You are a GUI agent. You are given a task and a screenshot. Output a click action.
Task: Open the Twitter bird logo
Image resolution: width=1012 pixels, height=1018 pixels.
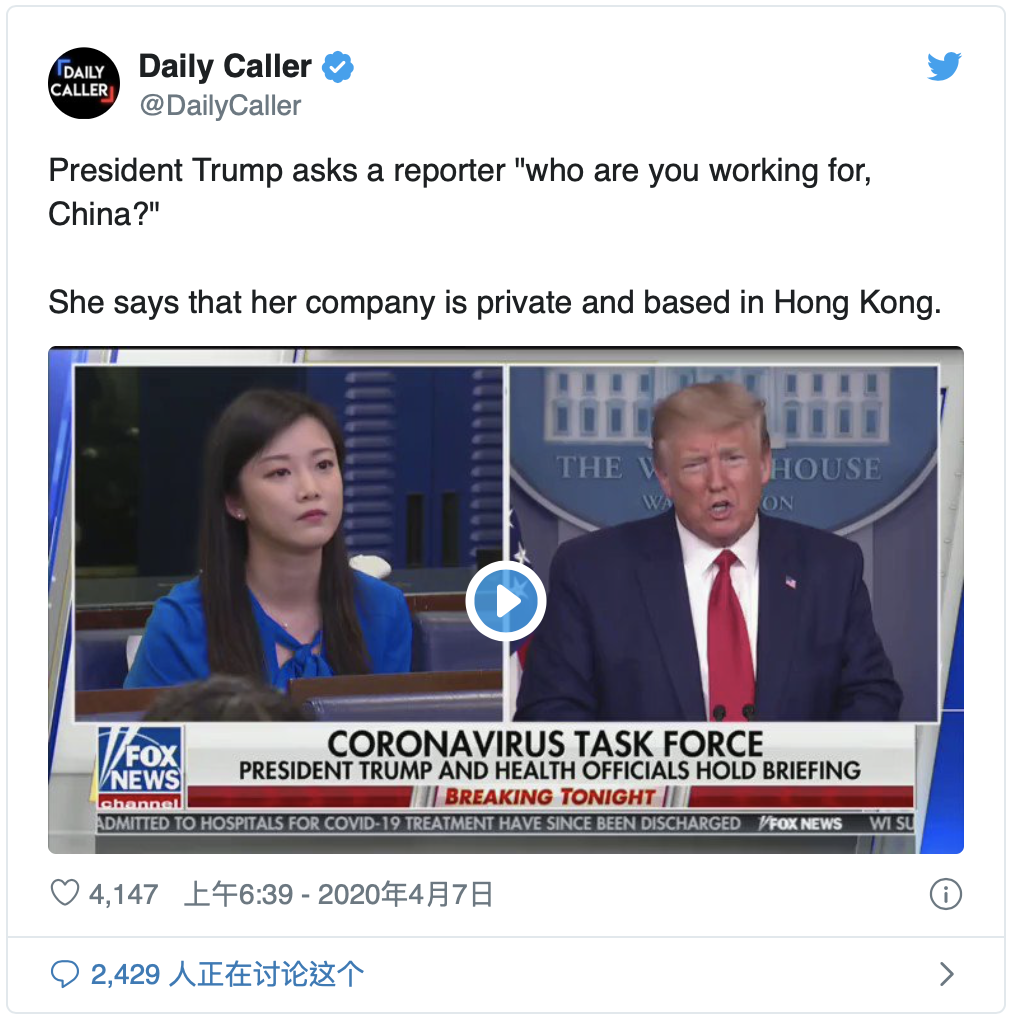click(944, 66)
